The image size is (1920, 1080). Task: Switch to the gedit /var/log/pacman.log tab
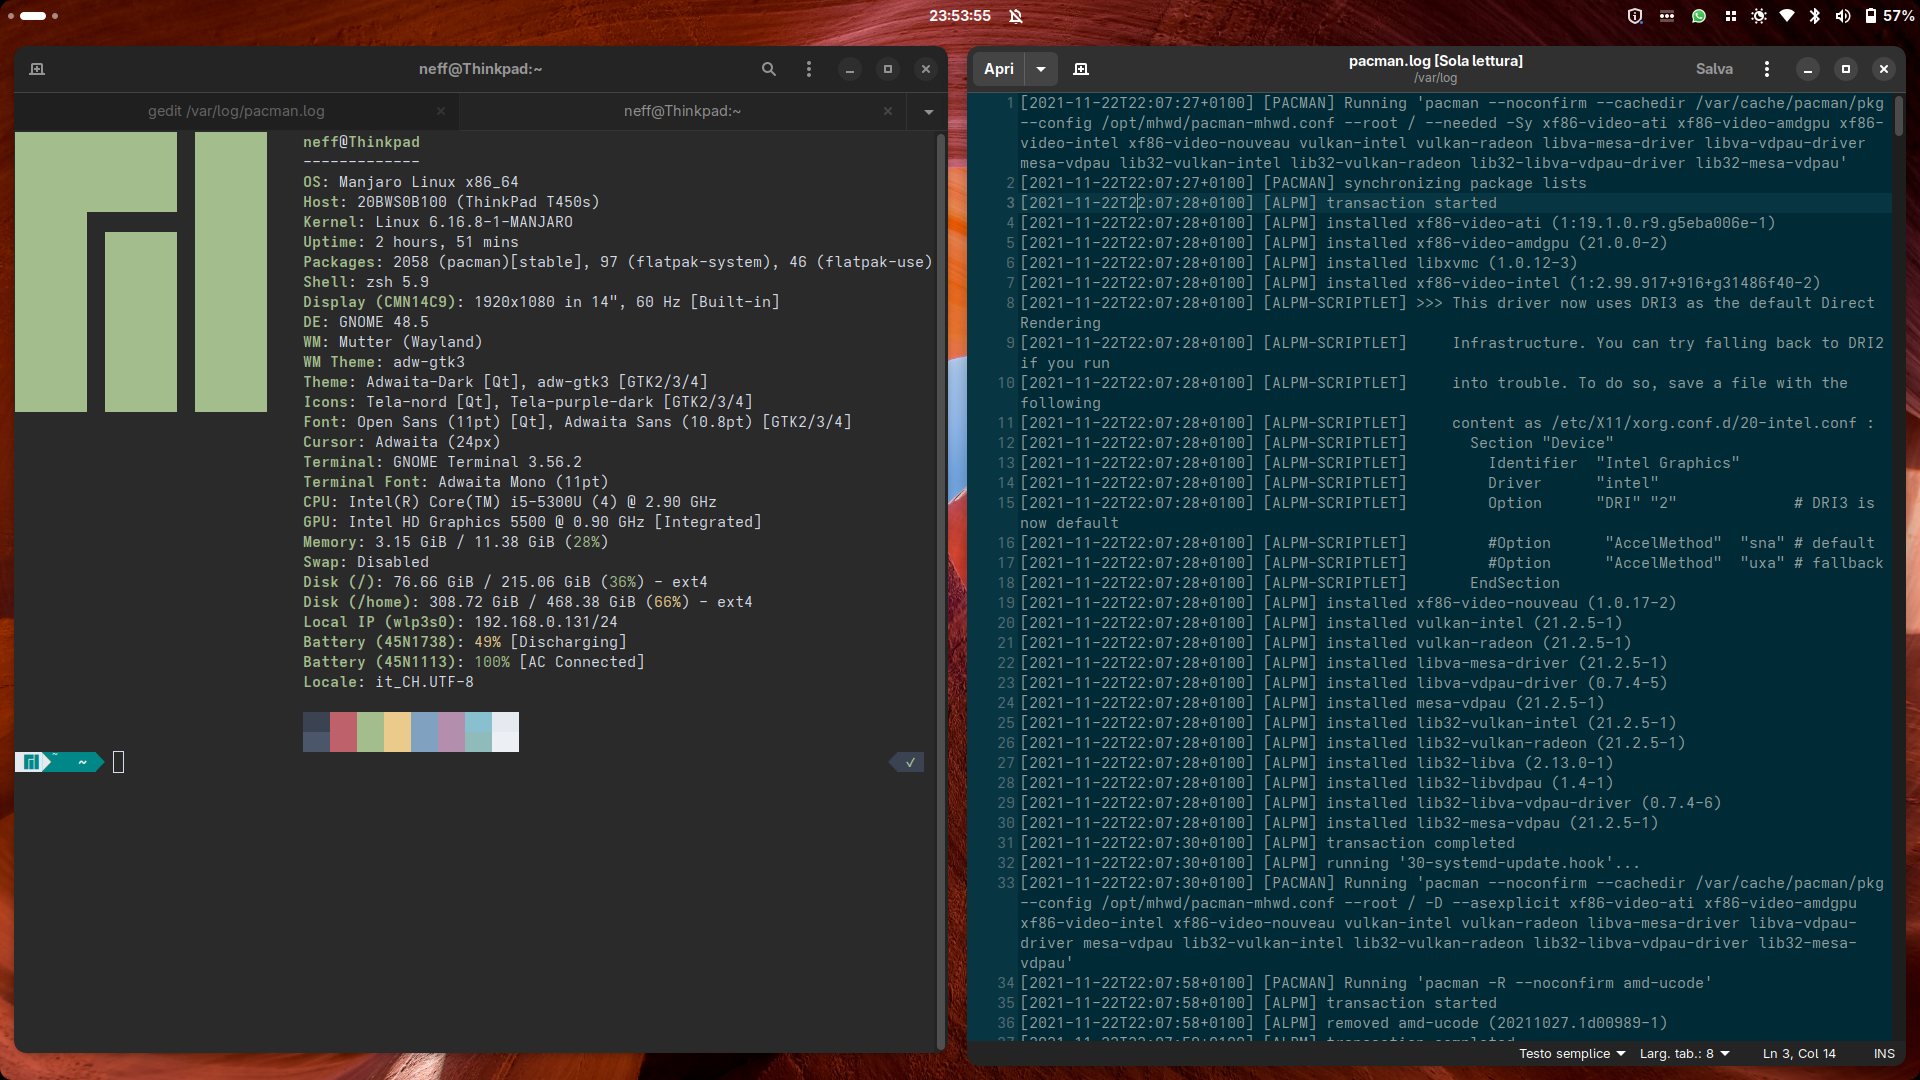coord(236,111)
